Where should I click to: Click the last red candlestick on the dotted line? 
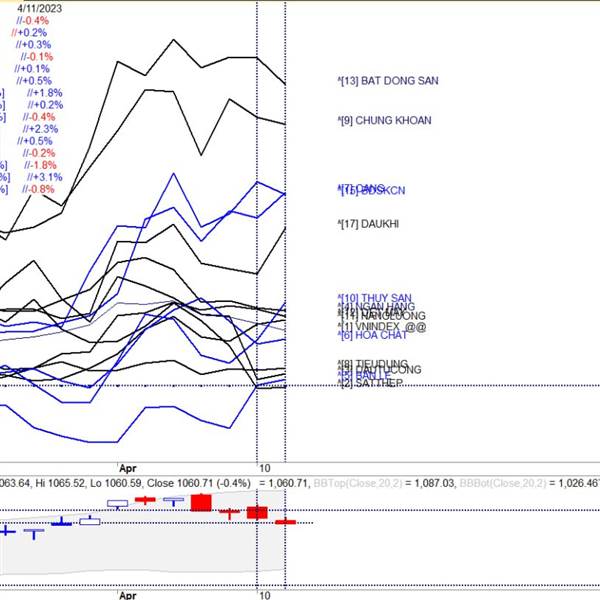285,522
